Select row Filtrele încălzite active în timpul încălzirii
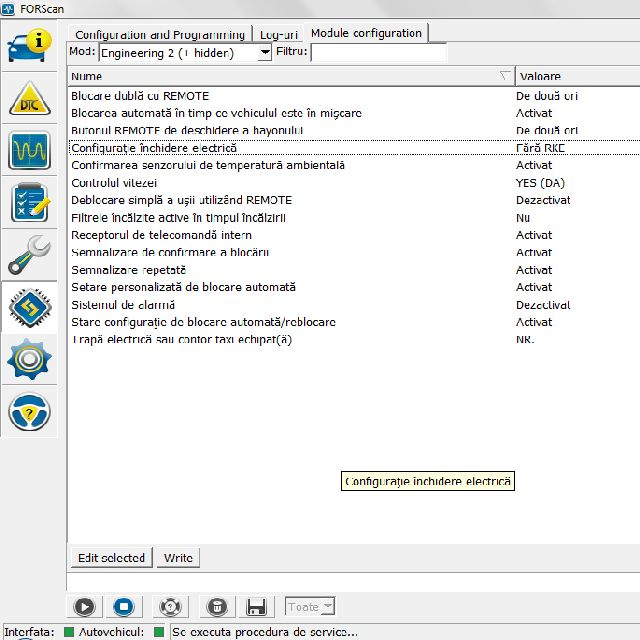 (x=353, y=218)
